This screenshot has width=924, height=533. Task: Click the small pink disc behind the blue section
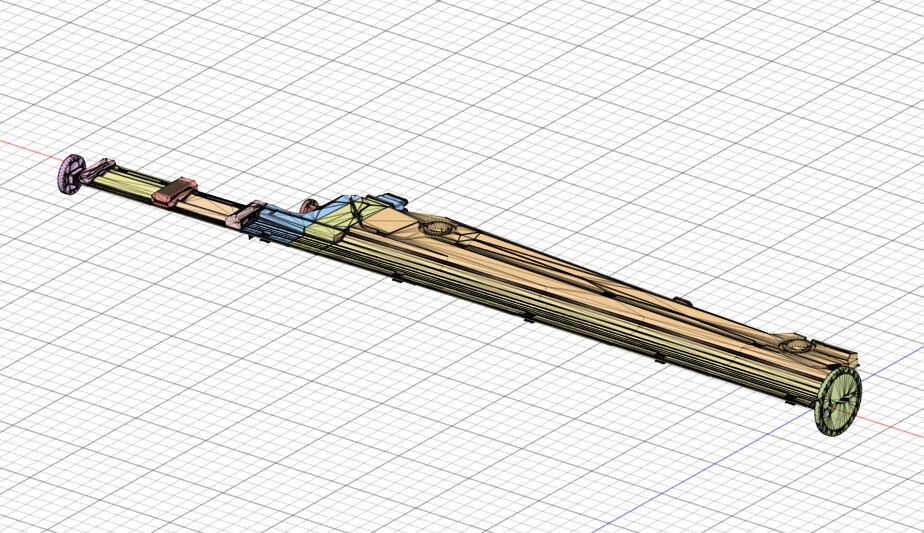point(308,205)
